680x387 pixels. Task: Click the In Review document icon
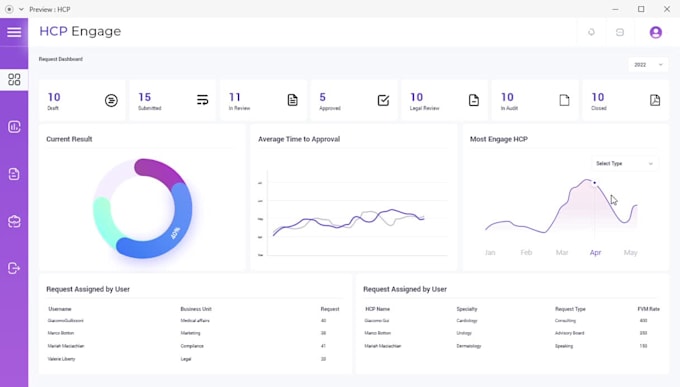coord(293,100)
